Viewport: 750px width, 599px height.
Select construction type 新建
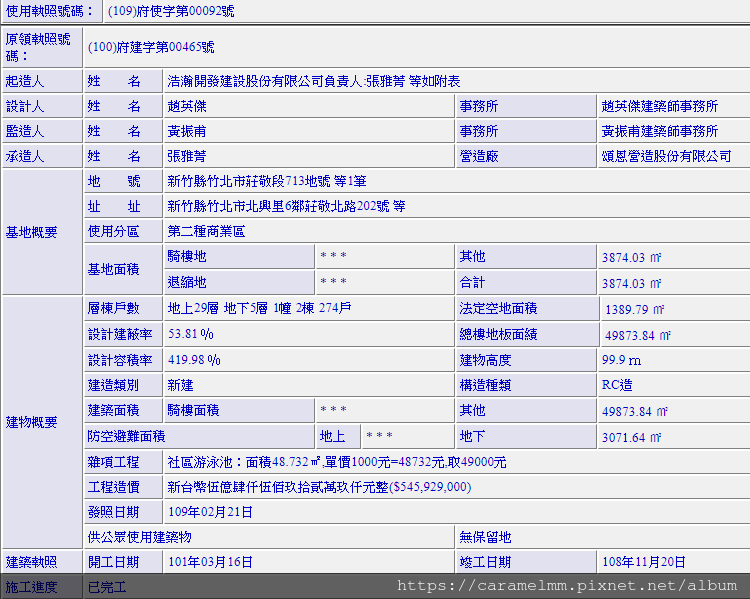(180, 385)
